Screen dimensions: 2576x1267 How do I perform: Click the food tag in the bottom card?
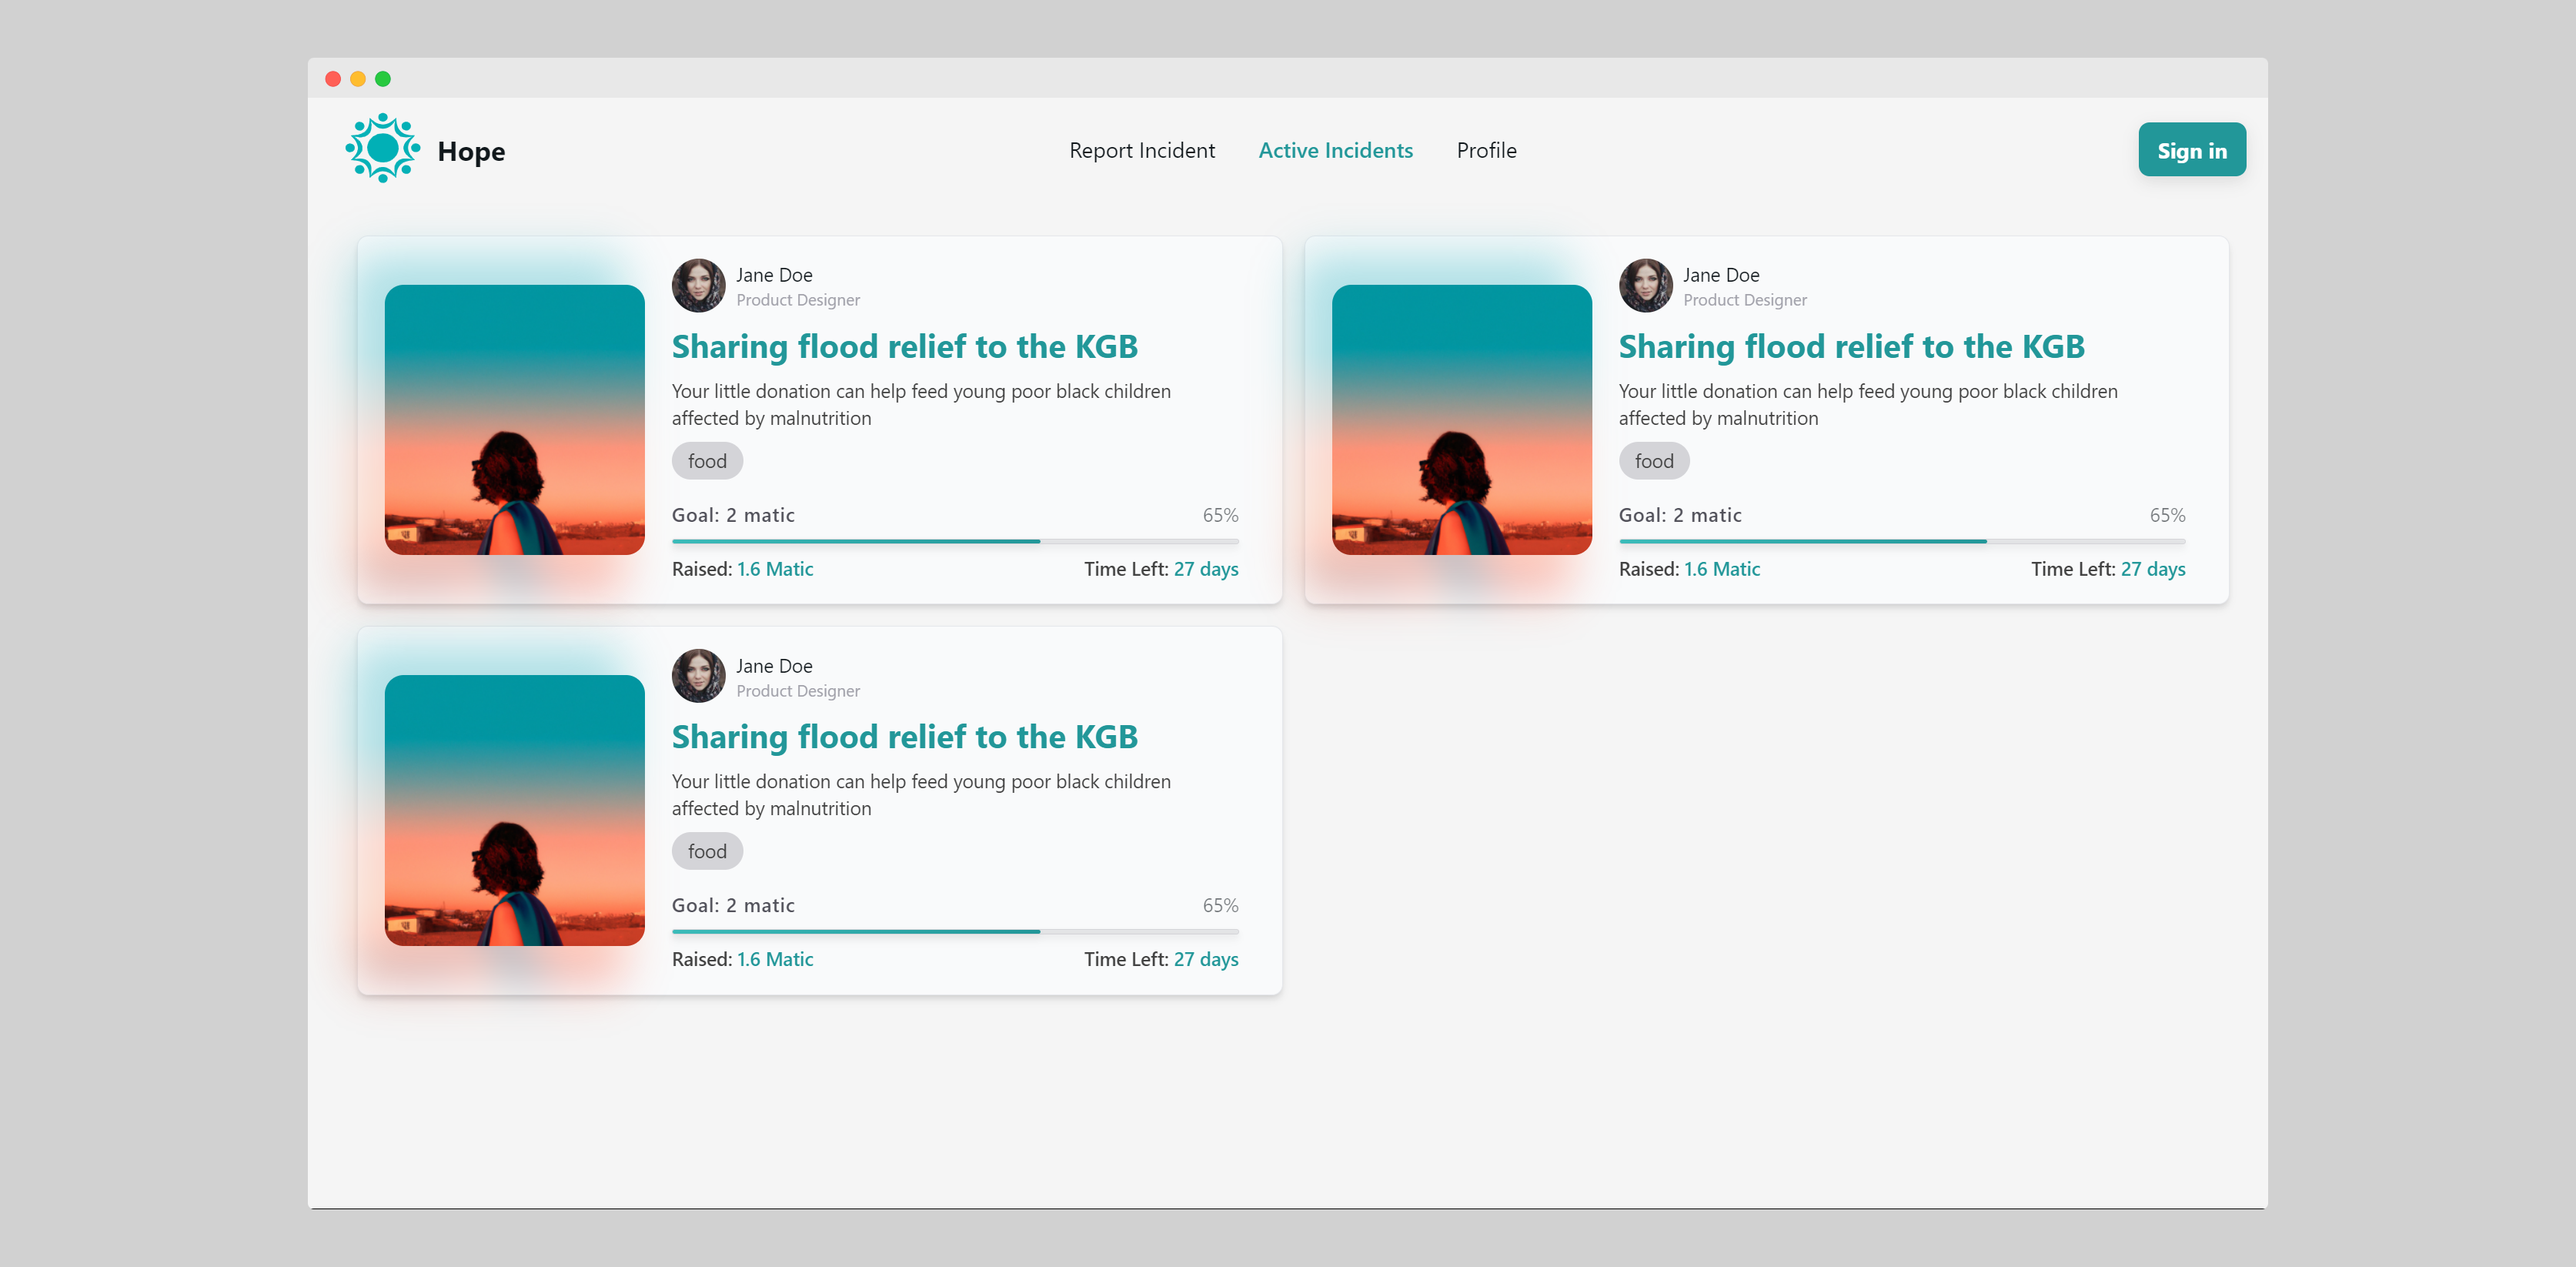pos(707,851)
